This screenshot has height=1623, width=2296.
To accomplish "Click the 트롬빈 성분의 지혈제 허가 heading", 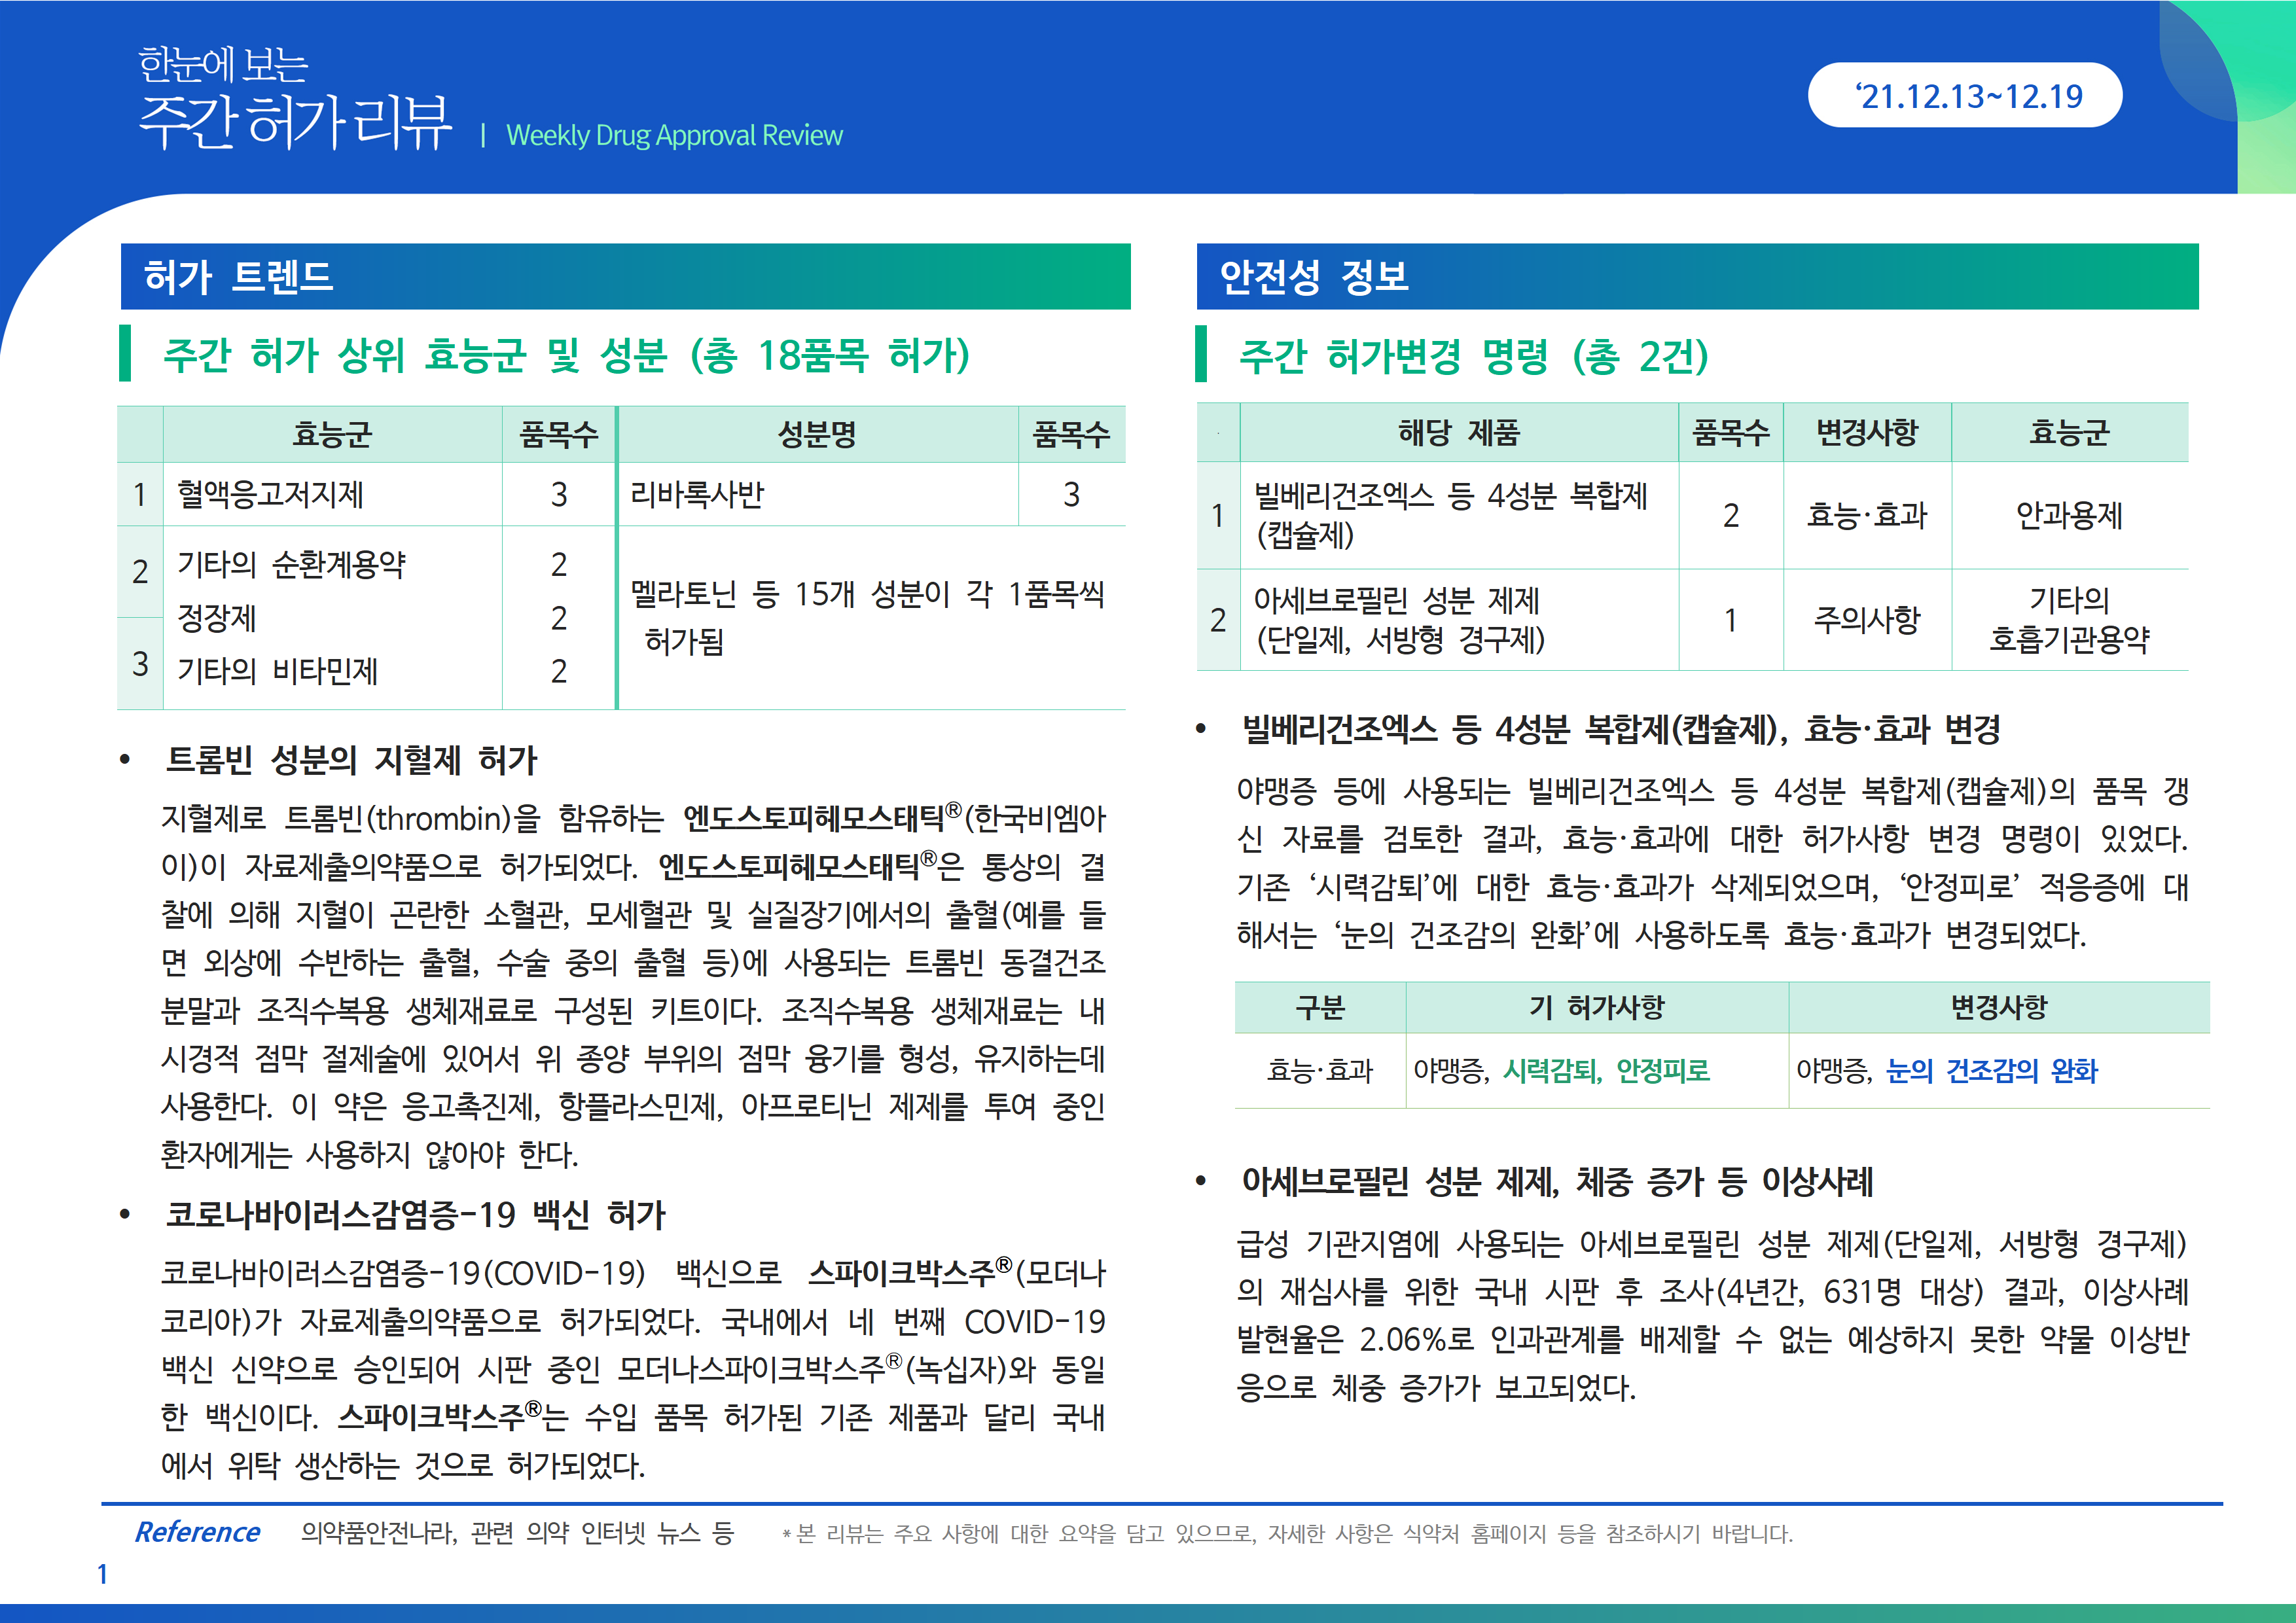I will coord(351,760).
